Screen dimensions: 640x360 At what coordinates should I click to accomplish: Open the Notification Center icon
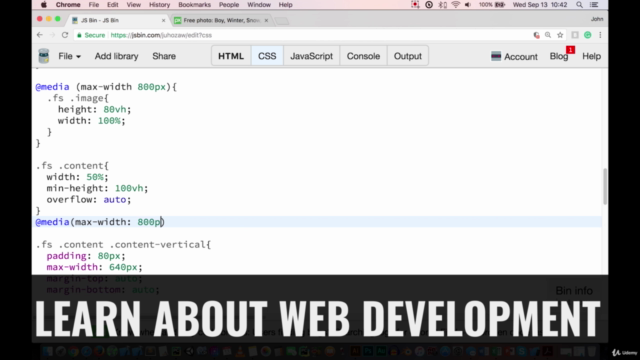pos(594,5)
